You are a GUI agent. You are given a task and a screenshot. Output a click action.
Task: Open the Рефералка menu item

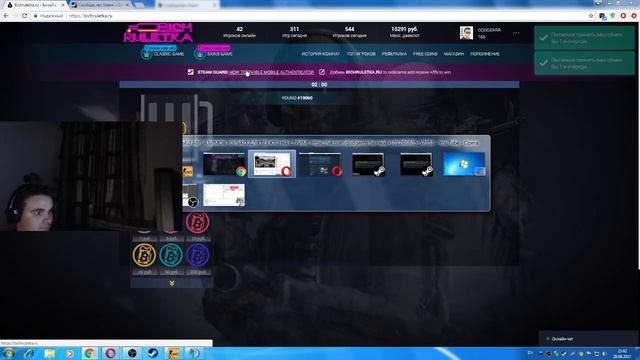[x=394, y=54]
